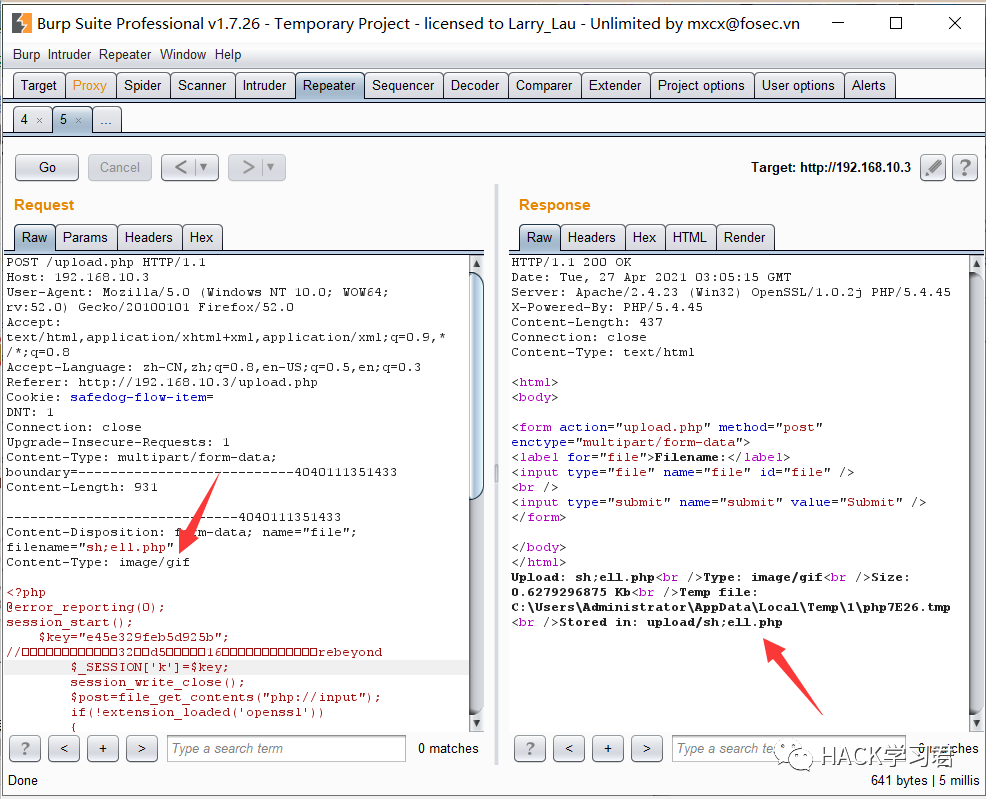Switch to the Sequencer tab
Viewport: 986px width, 799px height.
[403, 85]
